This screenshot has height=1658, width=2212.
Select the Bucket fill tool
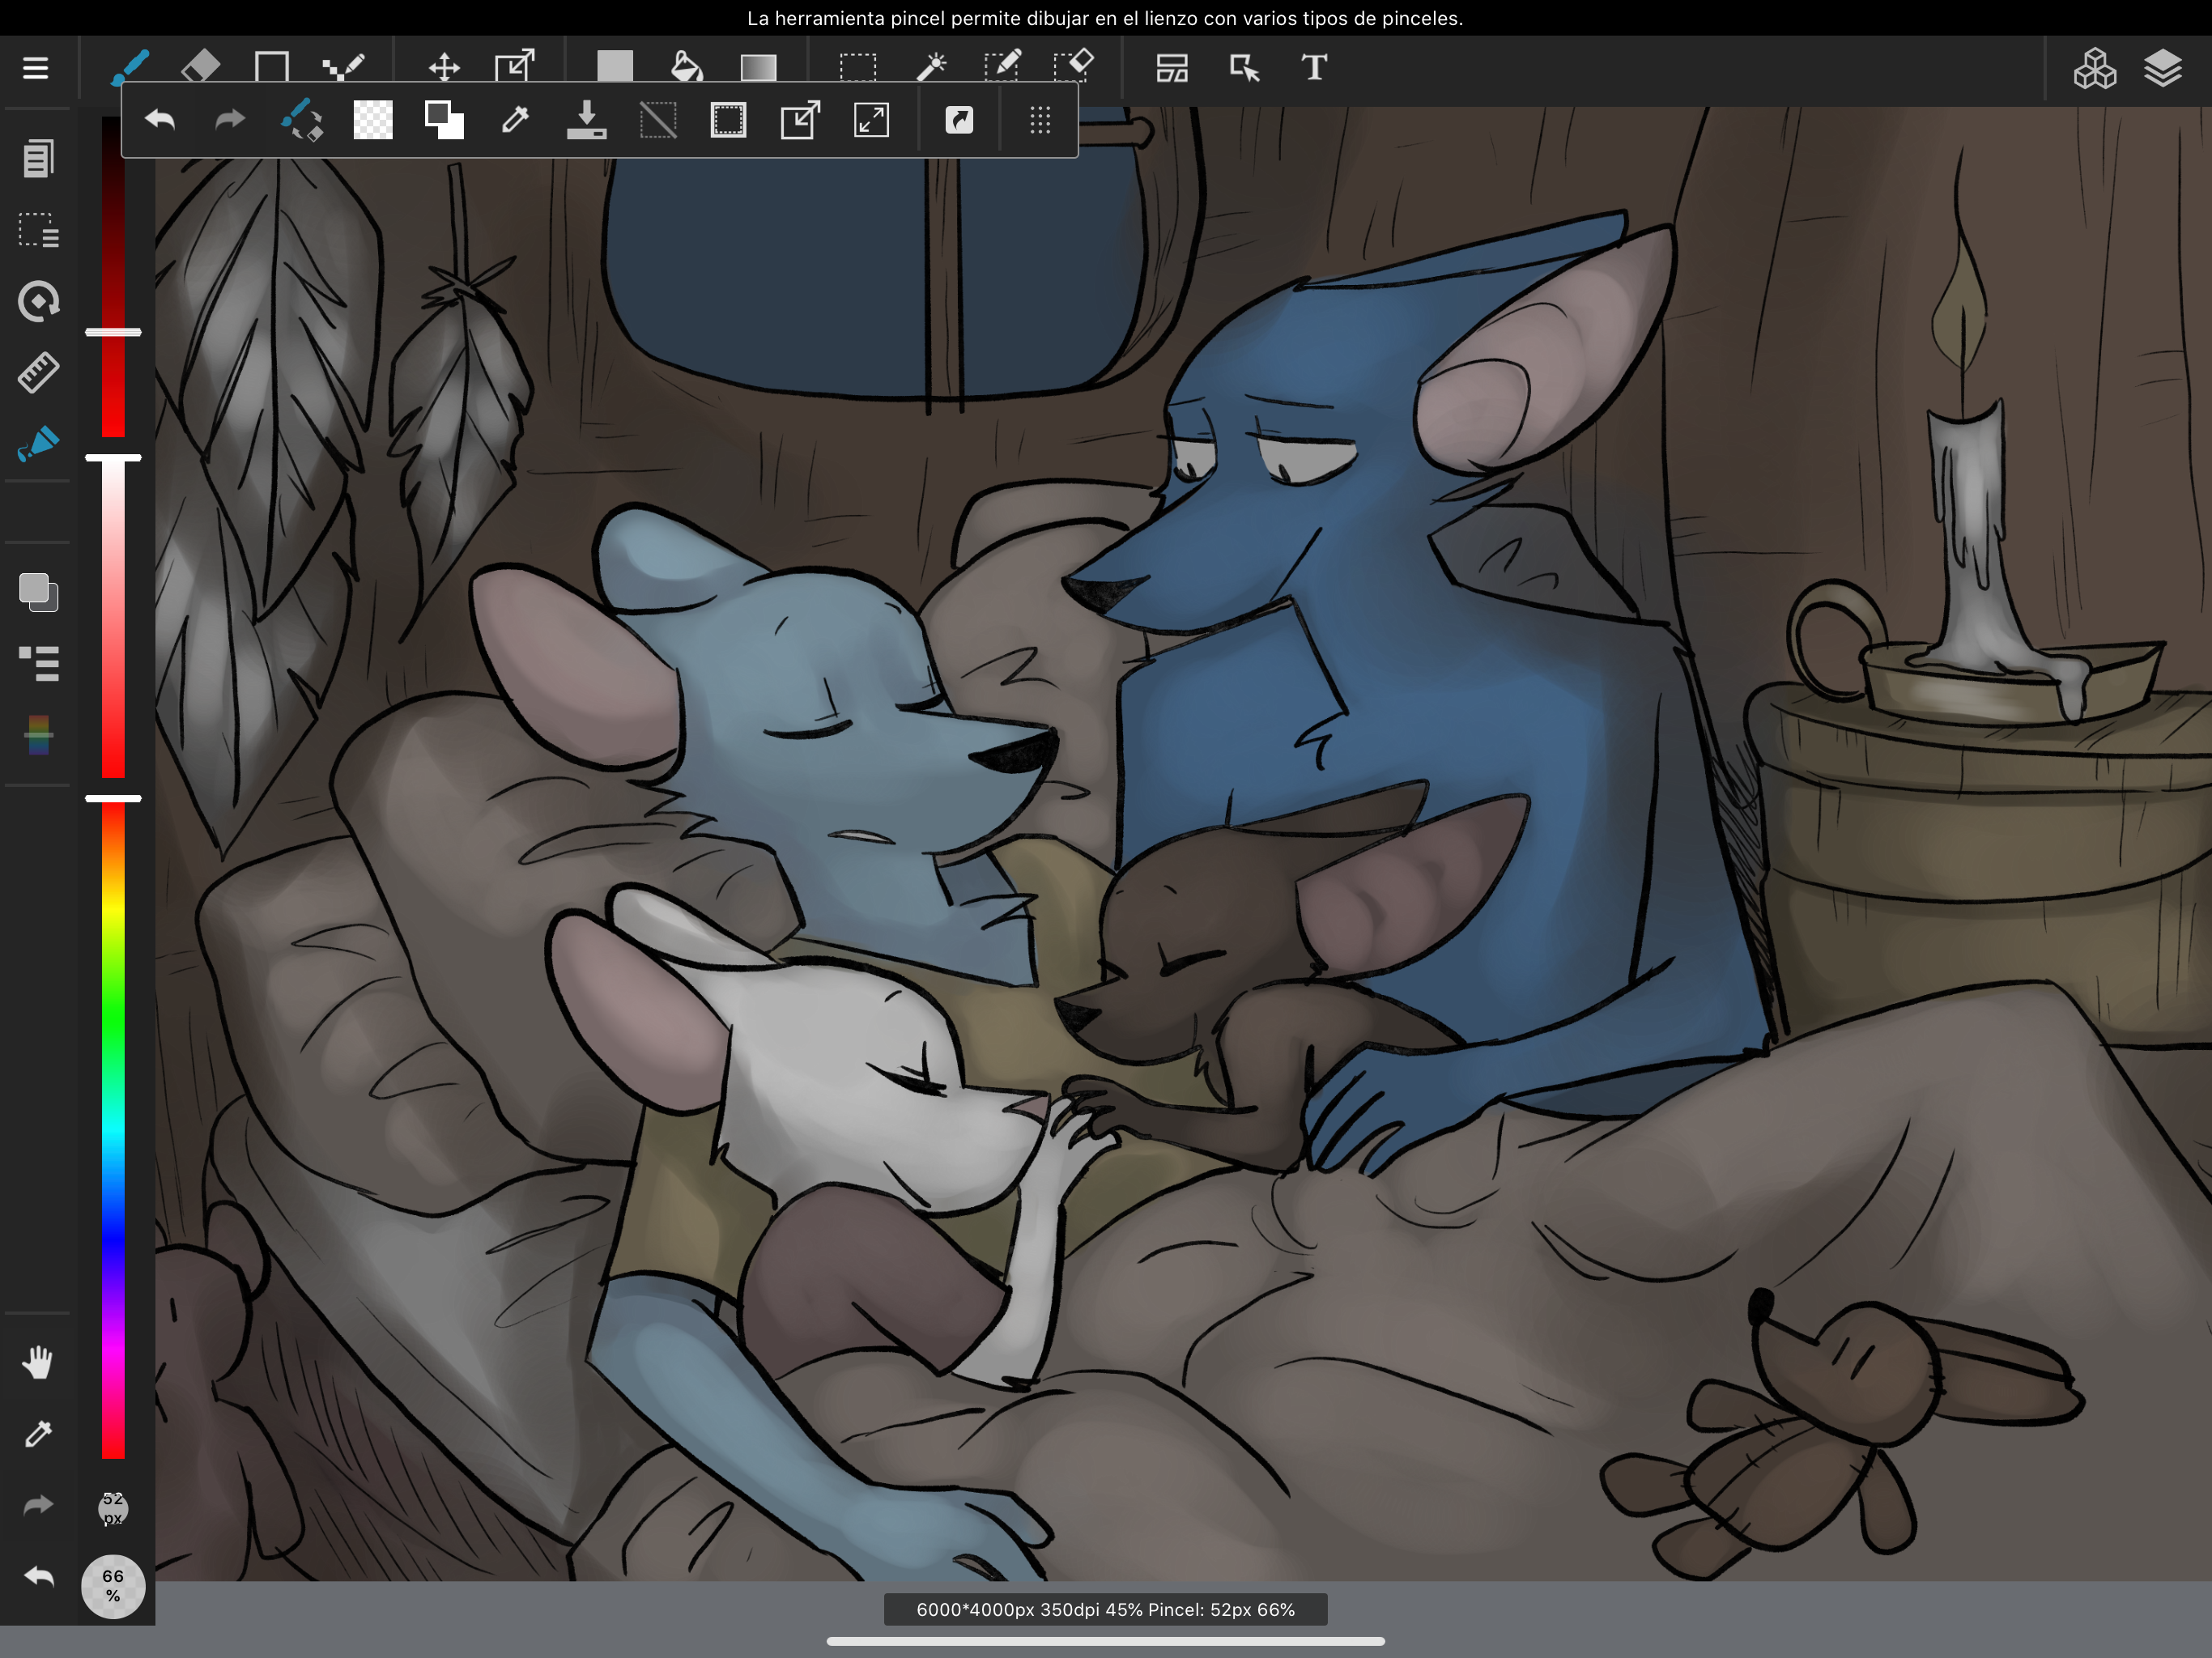coord(686,66)
